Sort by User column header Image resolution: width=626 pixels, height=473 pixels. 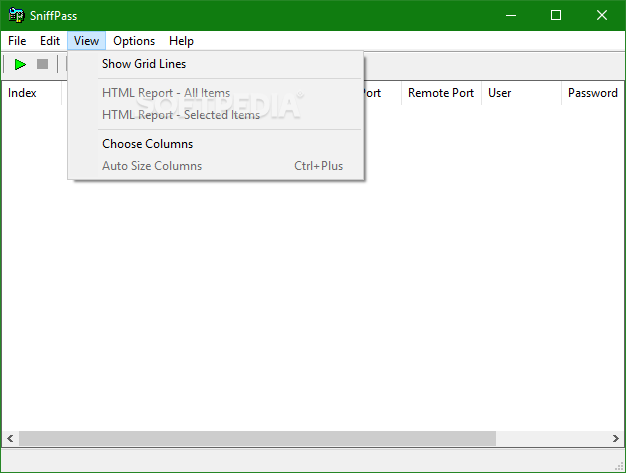click(522, 93)
